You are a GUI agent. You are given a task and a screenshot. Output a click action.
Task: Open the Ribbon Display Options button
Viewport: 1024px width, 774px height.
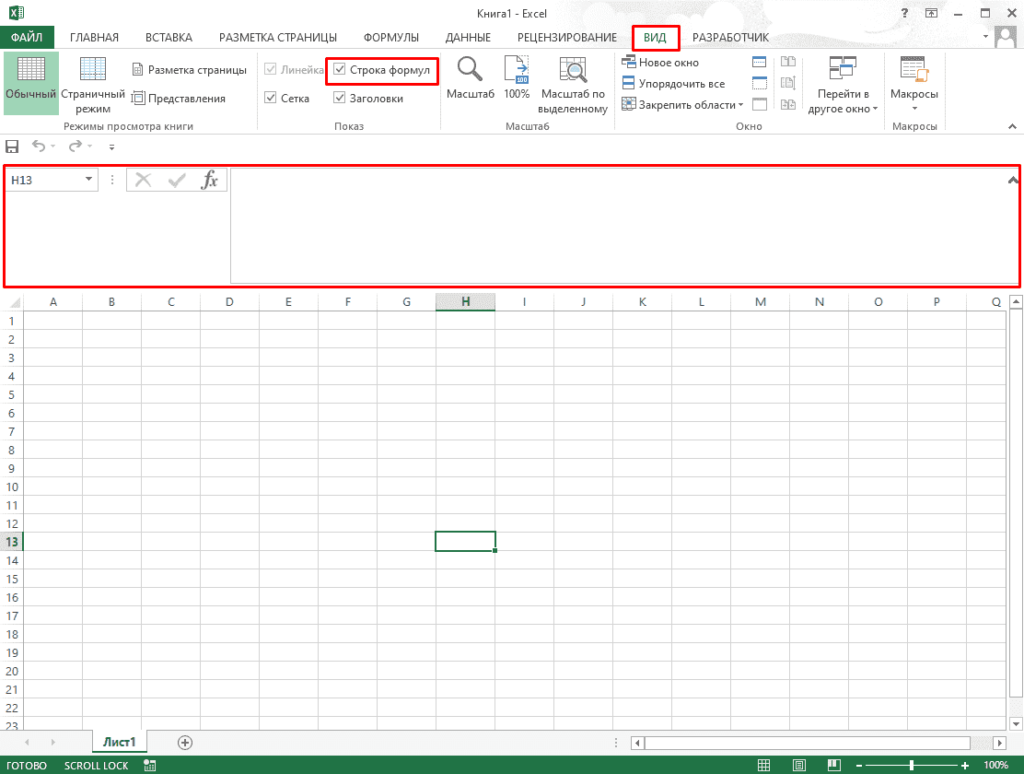931,13
